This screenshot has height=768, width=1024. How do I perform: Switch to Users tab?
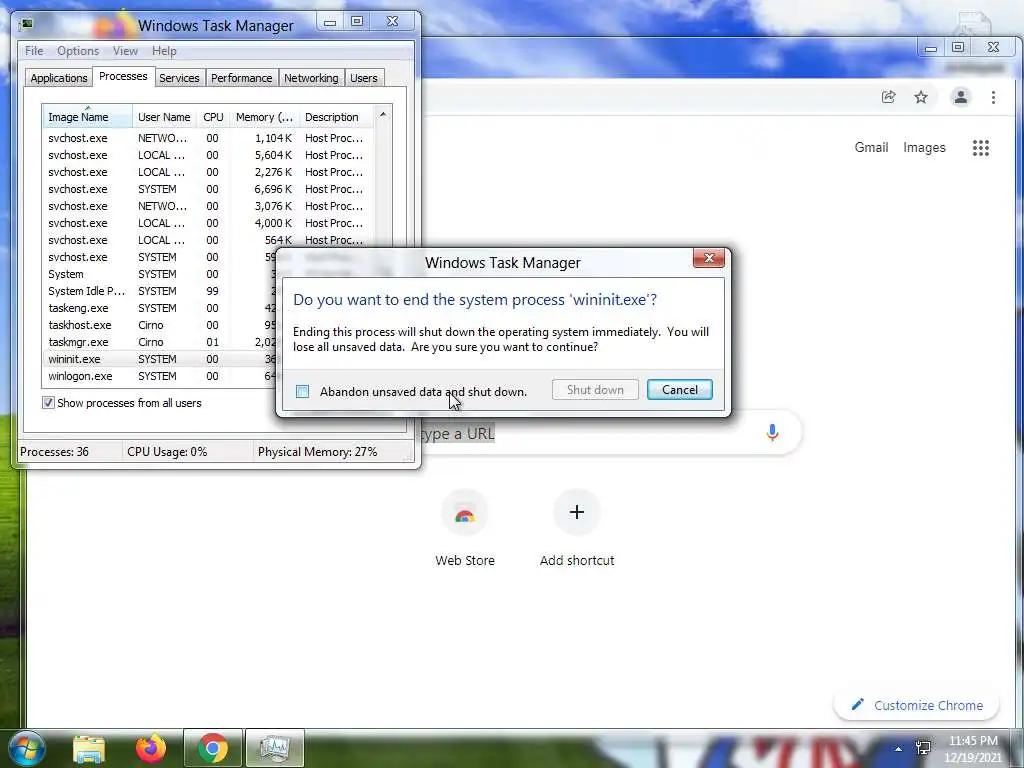(x=364, y=78)
